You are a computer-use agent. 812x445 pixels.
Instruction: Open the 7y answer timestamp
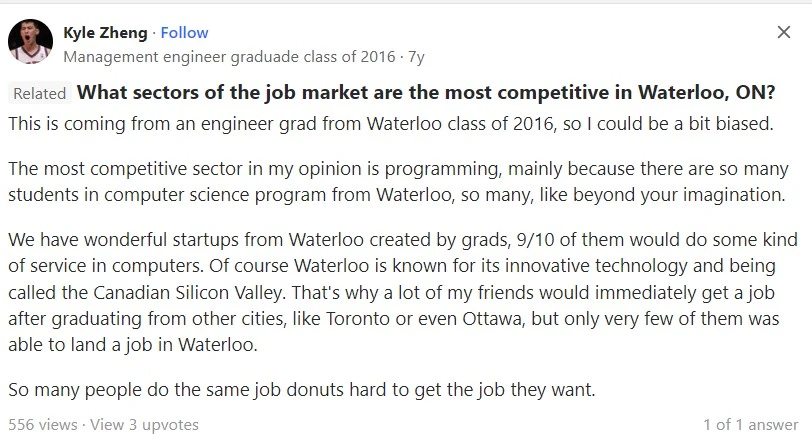417,56
